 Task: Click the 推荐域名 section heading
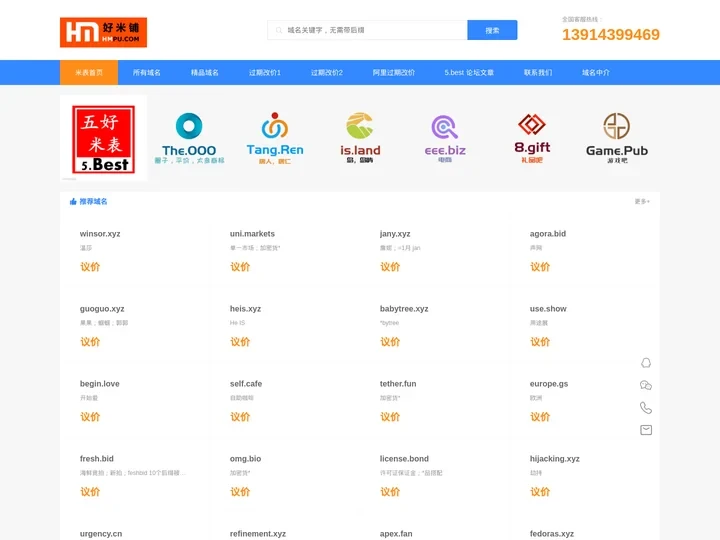point(93,201)
